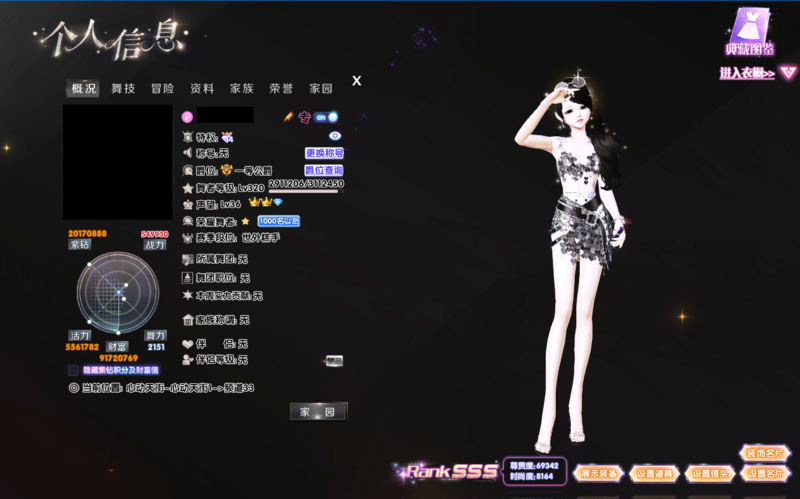This screenshot has width=800, height=499.
Task: Click the pencil edit name icon
Action: pos(289,117)
